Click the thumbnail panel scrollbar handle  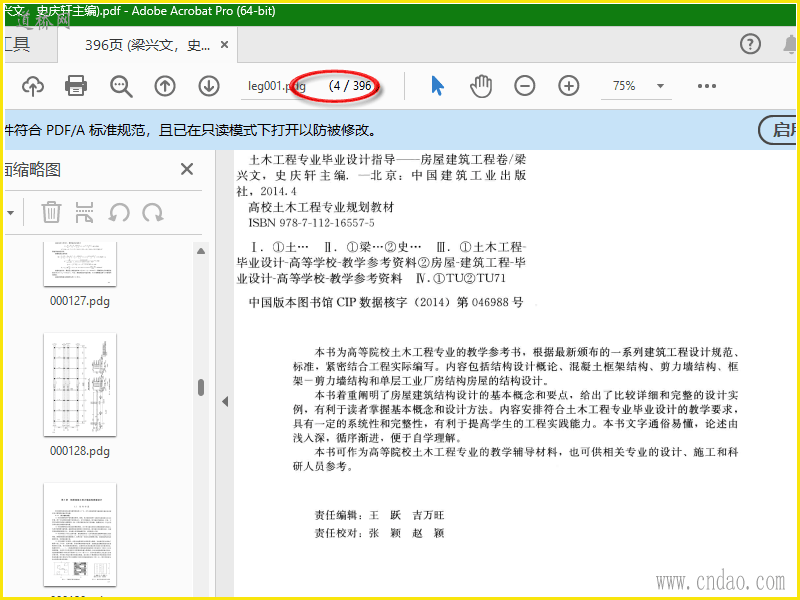pyautogui.click(x=201, y=387)
